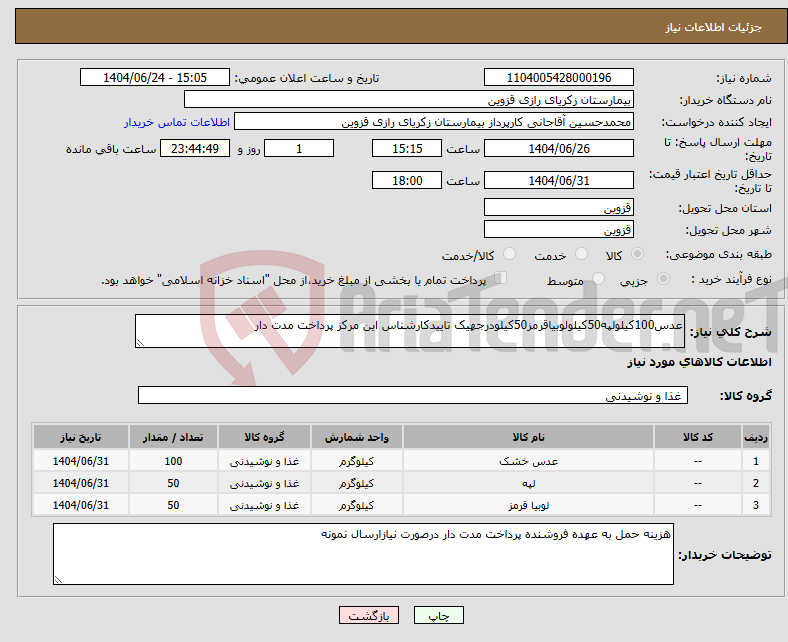Select the جزیی purchase type radio

[x=663, y=279]
